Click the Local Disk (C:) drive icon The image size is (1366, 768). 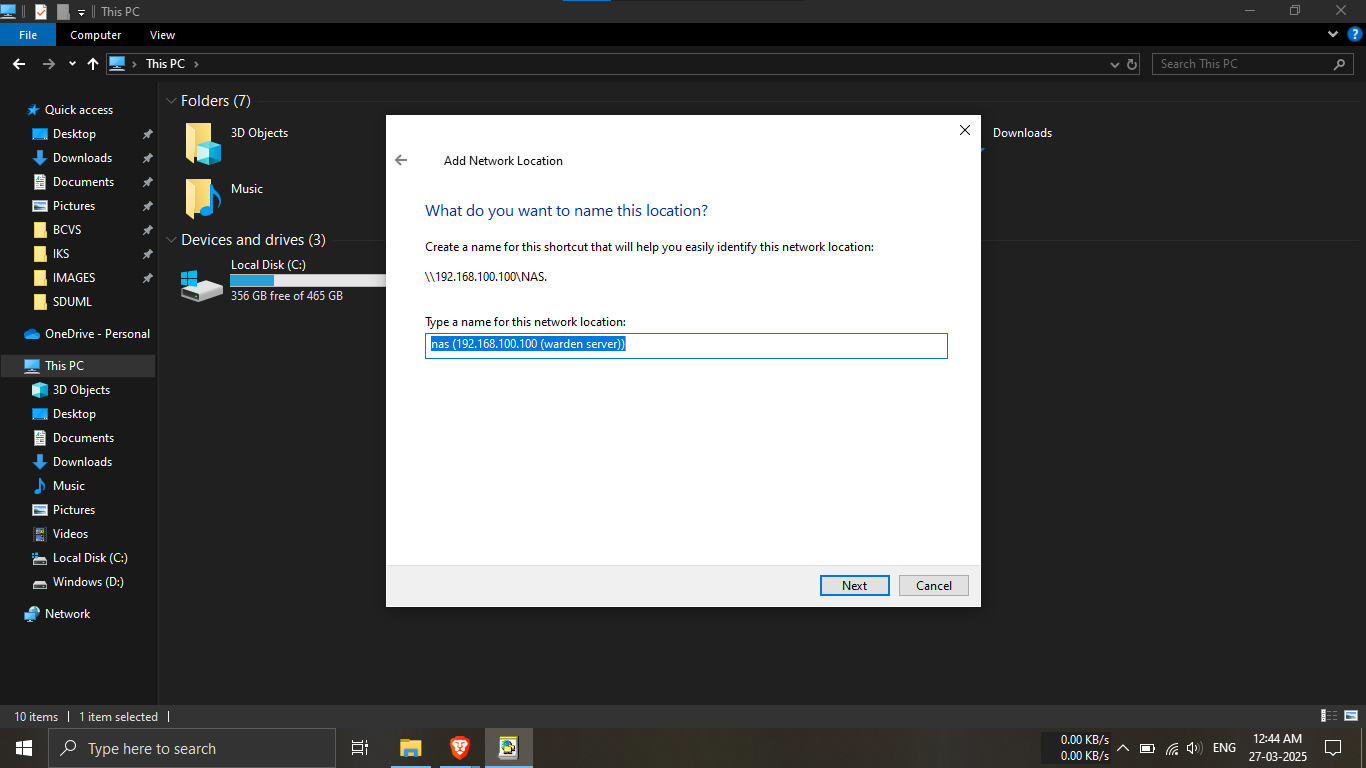pos(202,285)
